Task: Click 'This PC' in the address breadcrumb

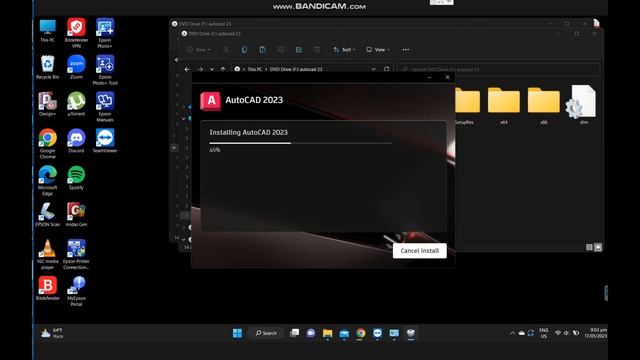Action: (255, 69)
